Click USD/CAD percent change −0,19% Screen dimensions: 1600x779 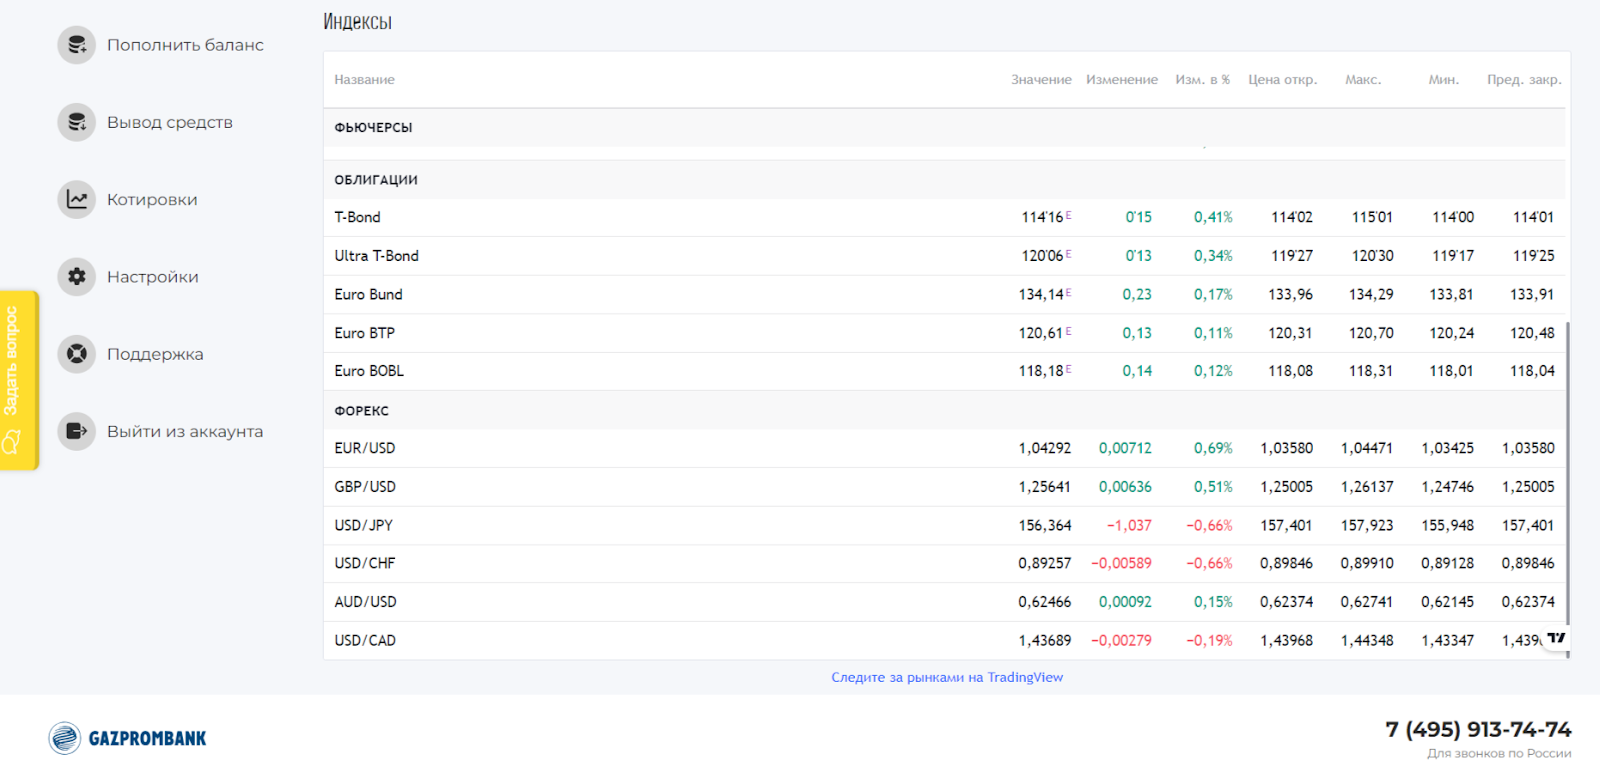pos(1209,640)
